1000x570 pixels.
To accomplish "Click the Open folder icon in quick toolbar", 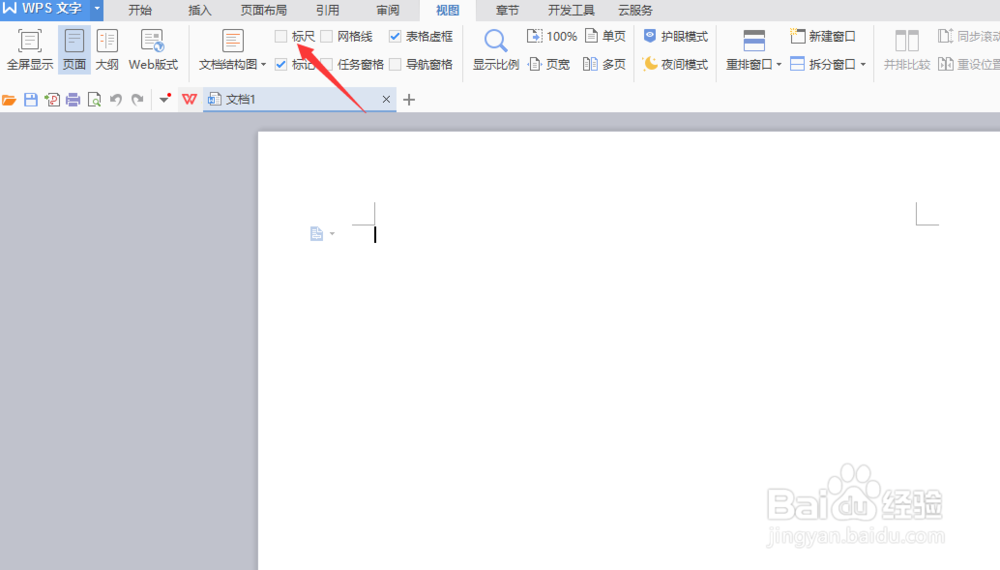I will tap(9, 99).
